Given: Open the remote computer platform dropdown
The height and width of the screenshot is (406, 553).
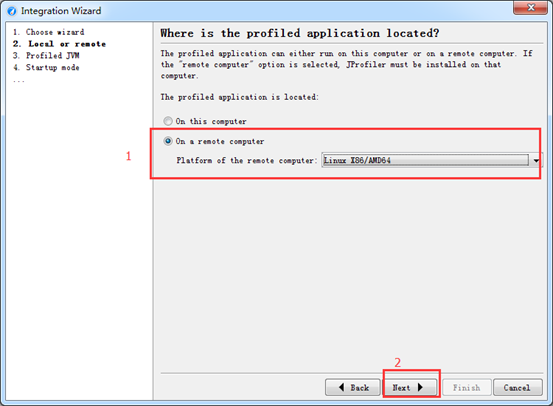Looking at the screenshot, I should pos(536,160).
